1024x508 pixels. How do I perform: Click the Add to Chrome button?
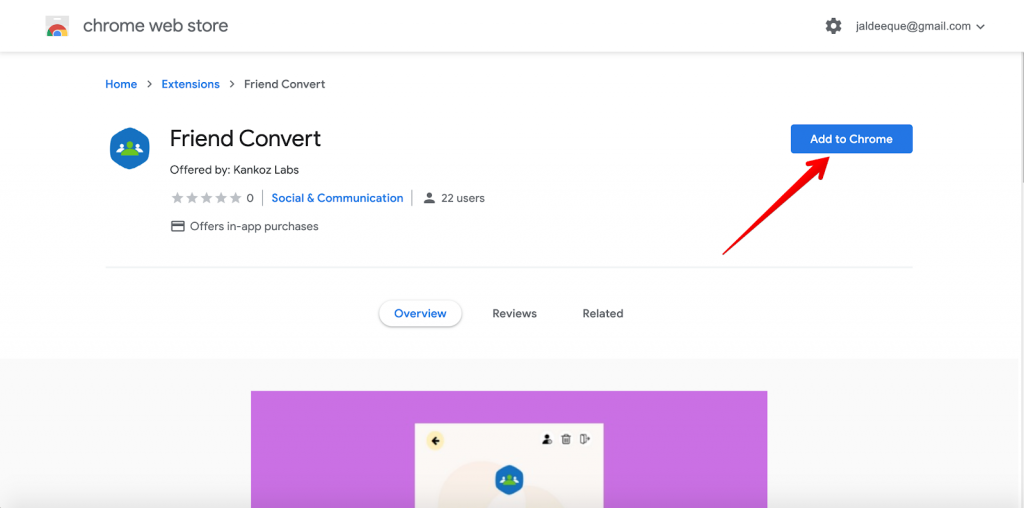pyautogui.click(x=851, y=139)
